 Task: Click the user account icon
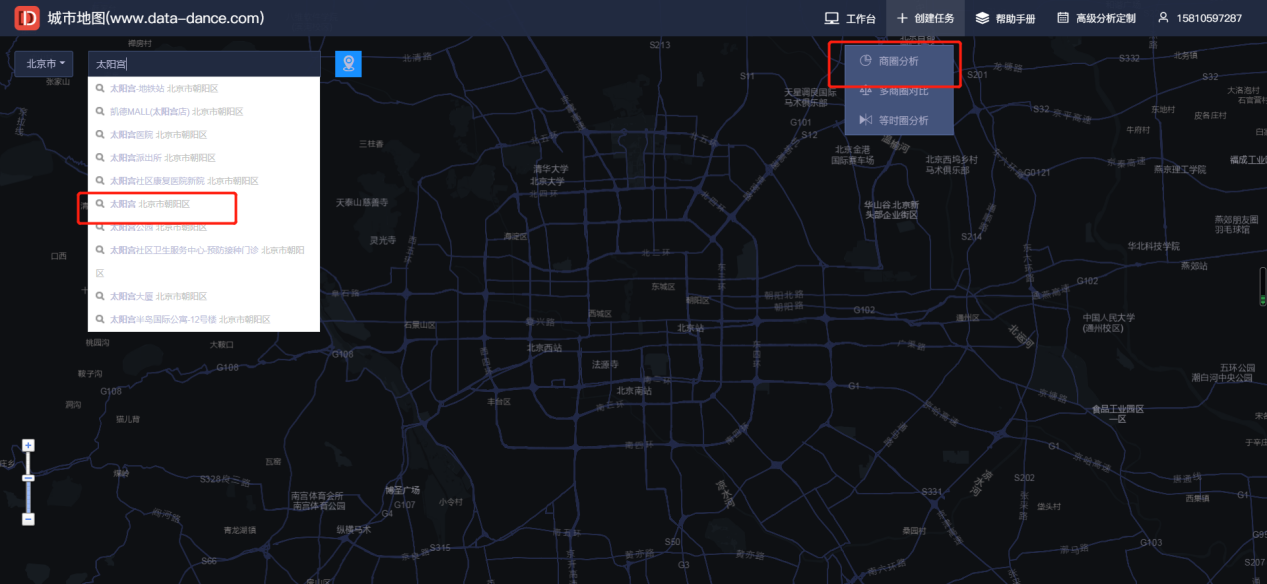[1163, 18]
